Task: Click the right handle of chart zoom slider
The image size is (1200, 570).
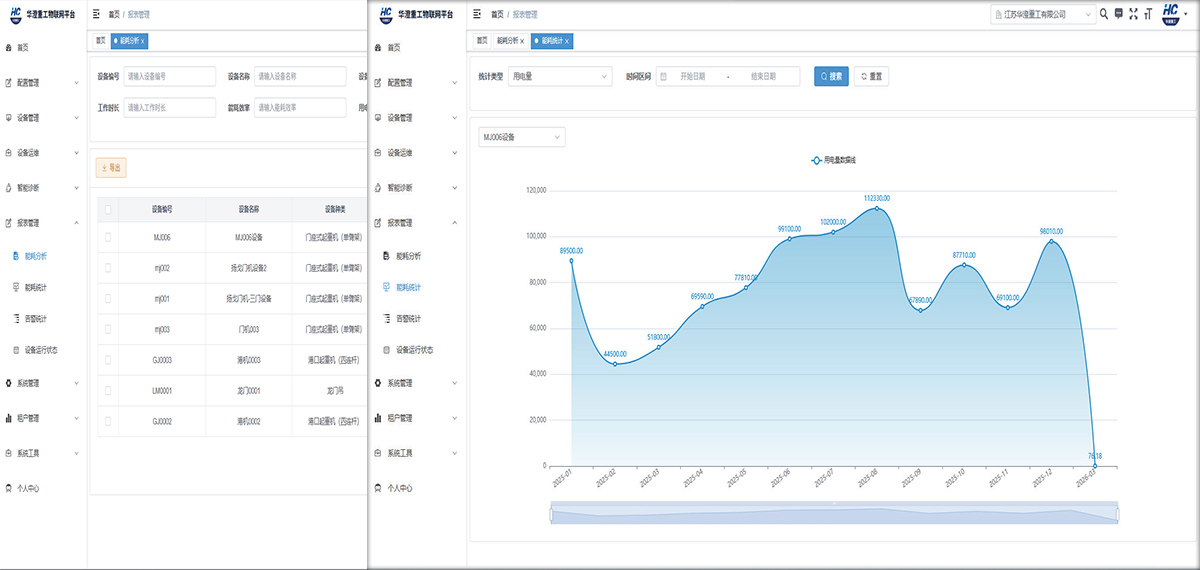Action: point(1117,513)
